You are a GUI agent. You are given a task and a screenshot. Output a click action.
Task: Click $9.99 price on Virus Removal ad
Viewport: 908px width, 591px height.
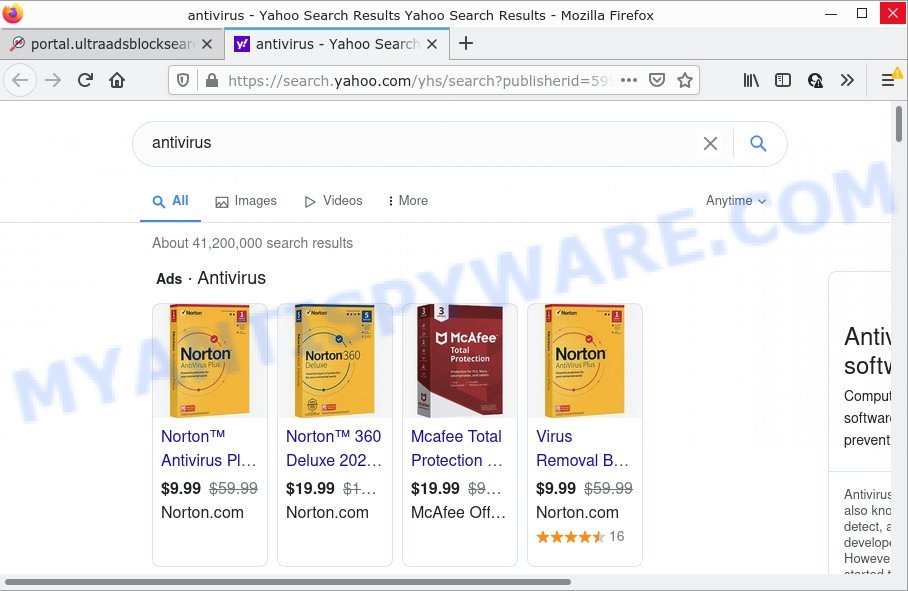pyautogui.click(x=556, y=489)
